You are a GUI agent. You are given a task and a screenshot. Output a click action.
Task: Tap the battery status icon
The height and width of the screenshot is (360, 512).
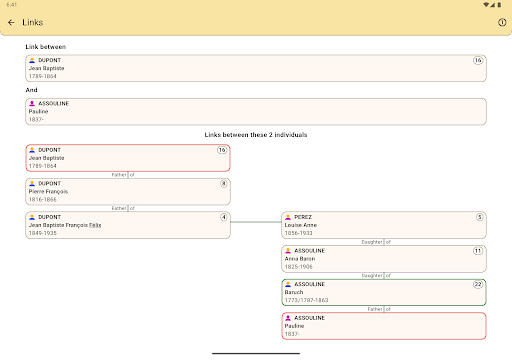(x=499, y=5)
